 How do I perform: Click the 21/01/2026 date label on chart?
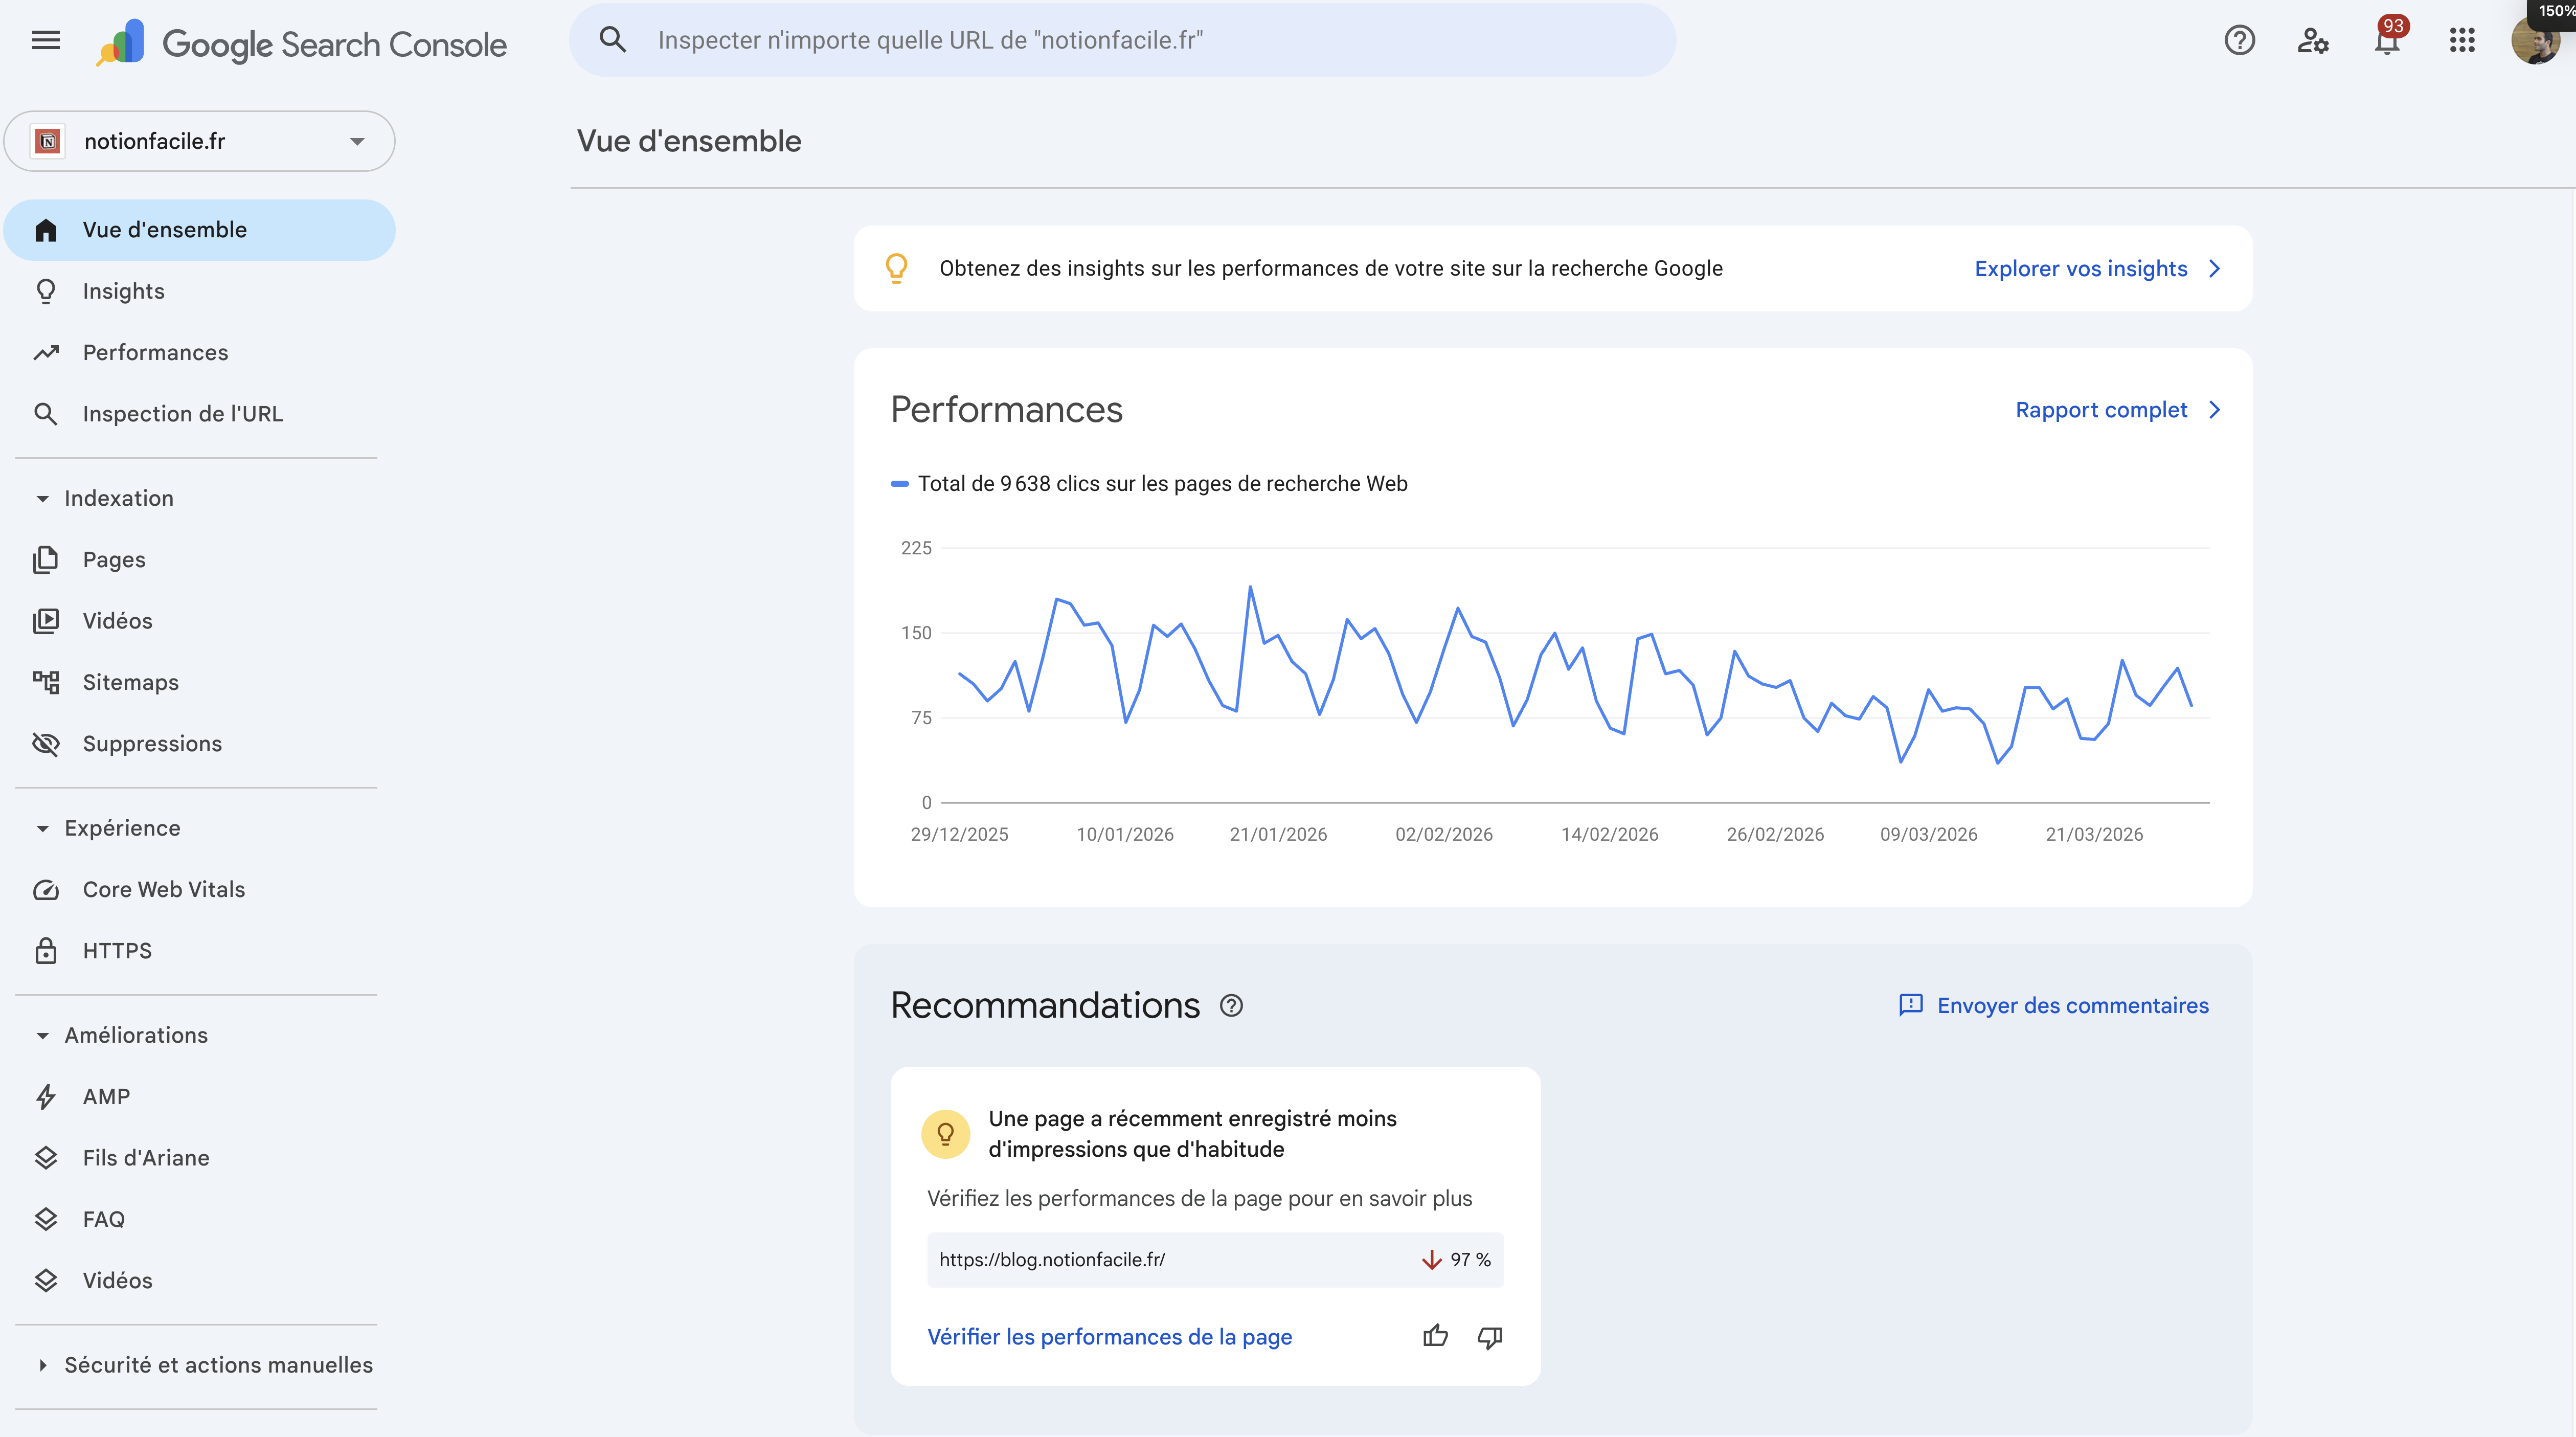(1278, 834)
